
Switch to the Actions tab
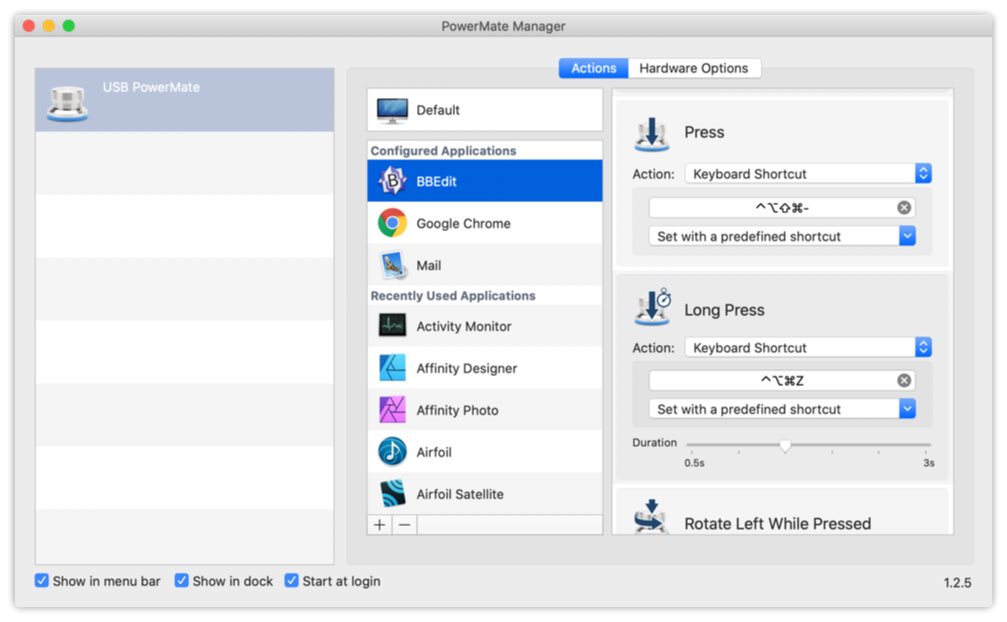[593, 68]
